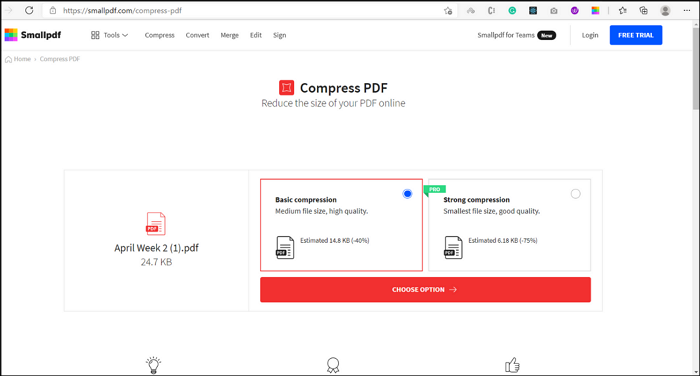Image resolution: width=700 pixels, height=376 pixels.
Task: Click the dark blue square extension icon
Action: click(x=533, y=11)
